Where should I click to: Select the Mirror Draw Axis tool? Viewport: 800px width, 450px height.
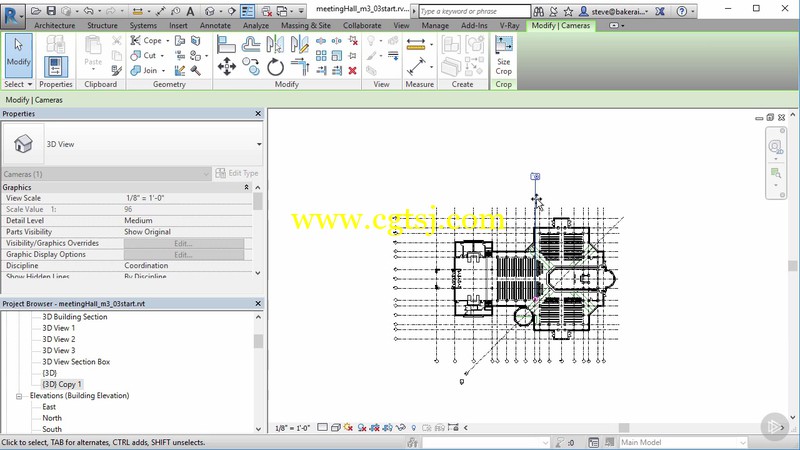pos(300,44)
